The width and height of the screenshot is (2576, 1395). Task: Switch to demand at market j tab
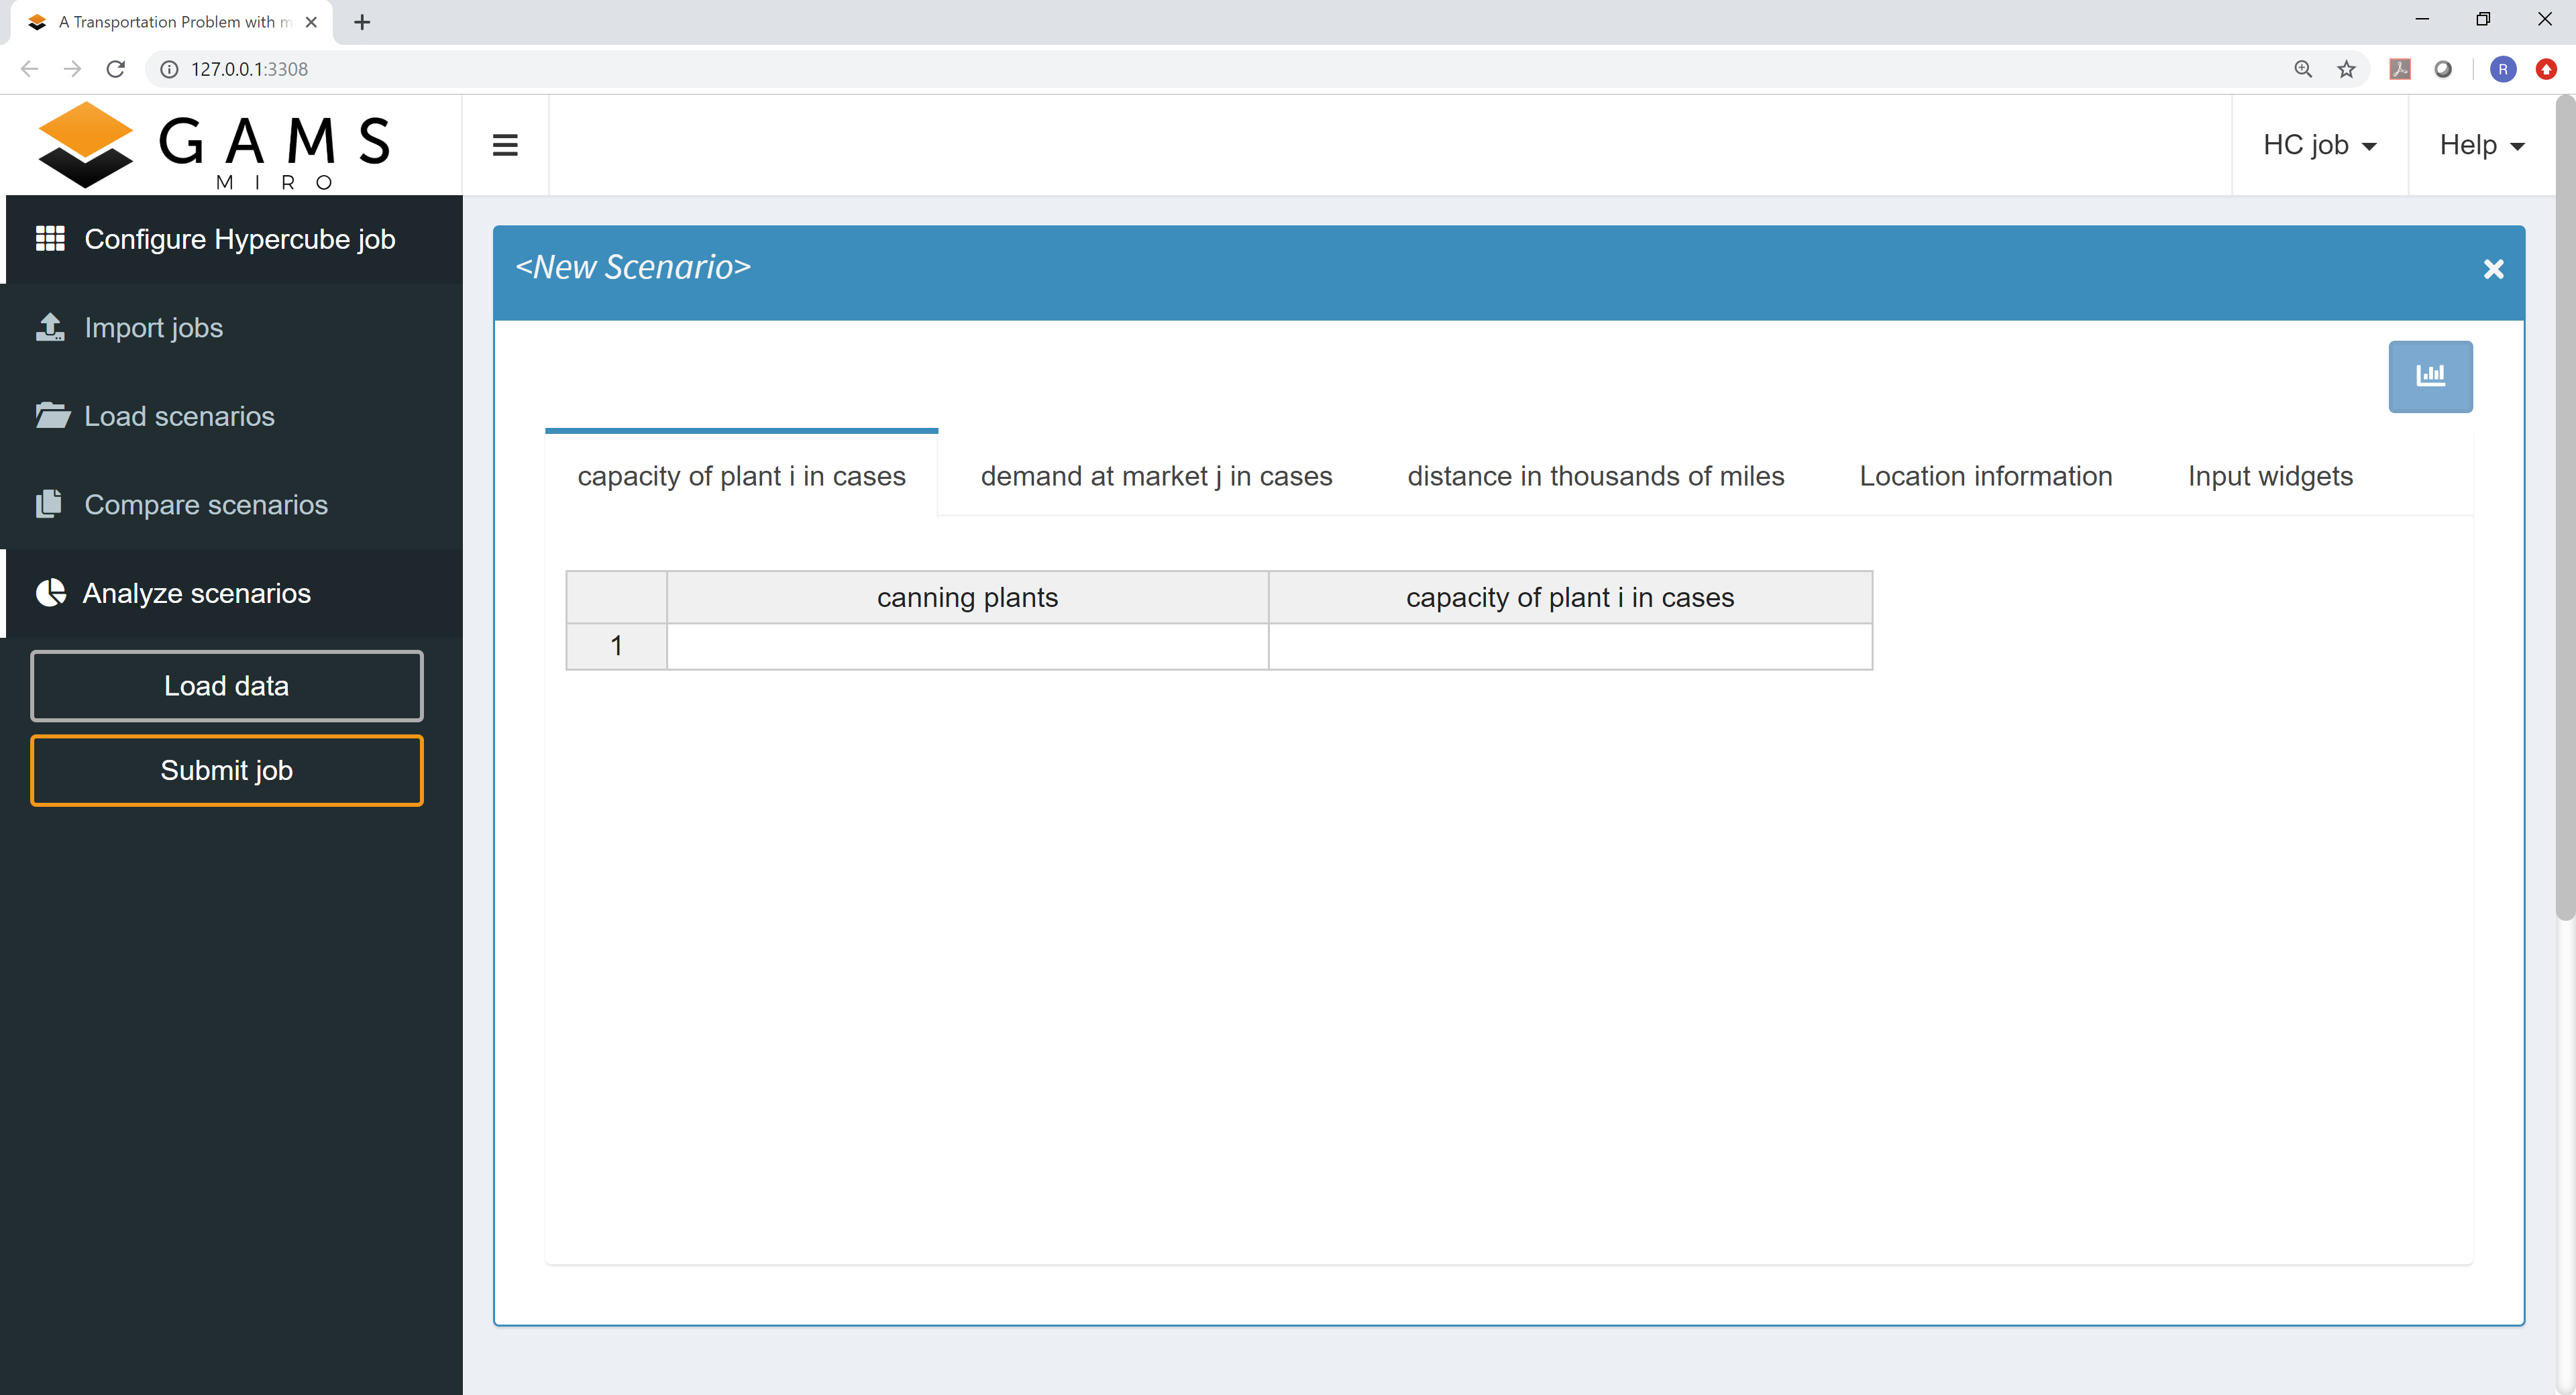1156,476
